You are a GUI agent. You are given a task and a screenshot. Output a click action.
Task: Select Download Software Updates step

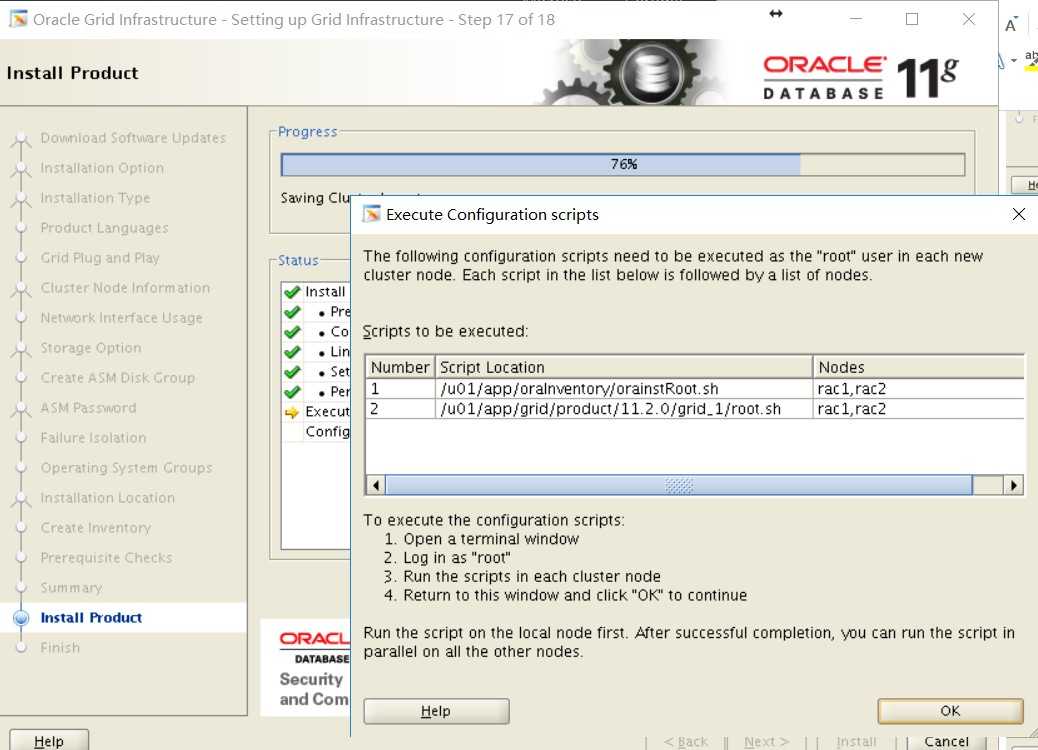[133, 138]
